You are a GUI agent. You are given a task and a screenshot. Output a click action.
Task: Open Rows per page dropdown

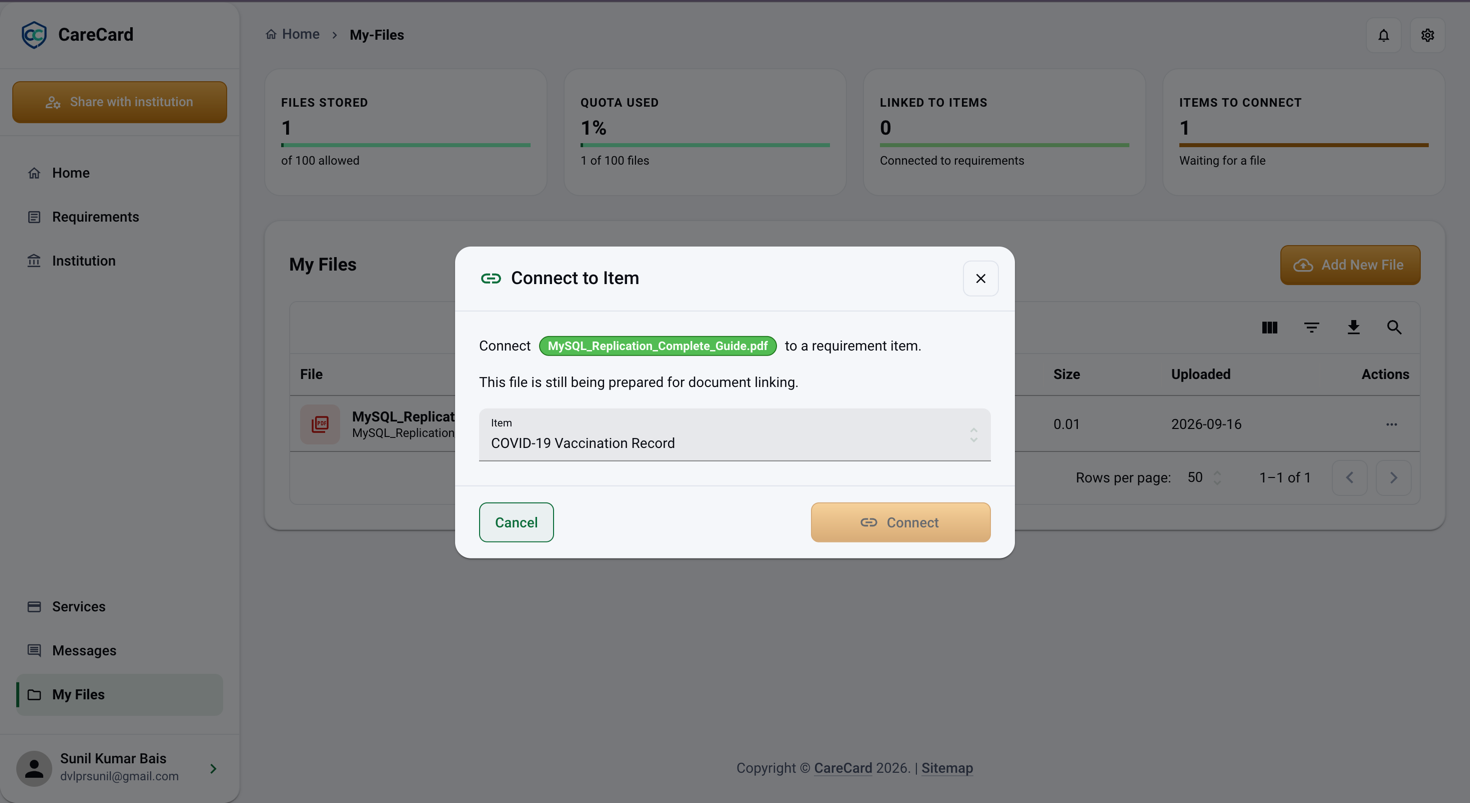pyautogui.click(x=1204, y=478)
